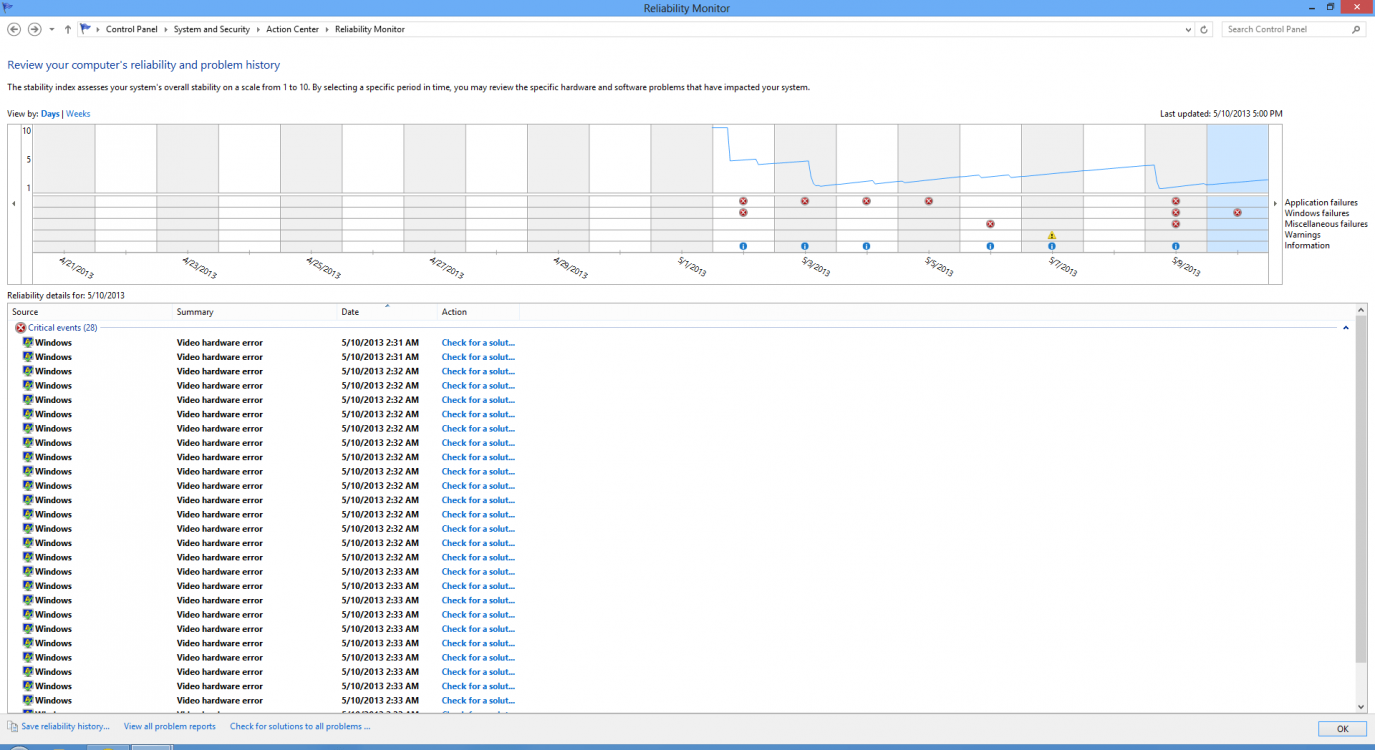Sort list by Date column header
1375x750 pixels.
coord(387,312)
